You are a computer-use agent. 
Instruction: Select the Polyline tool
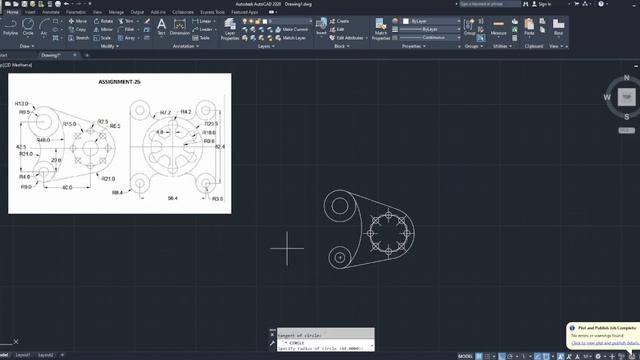(x=10, y=27)
